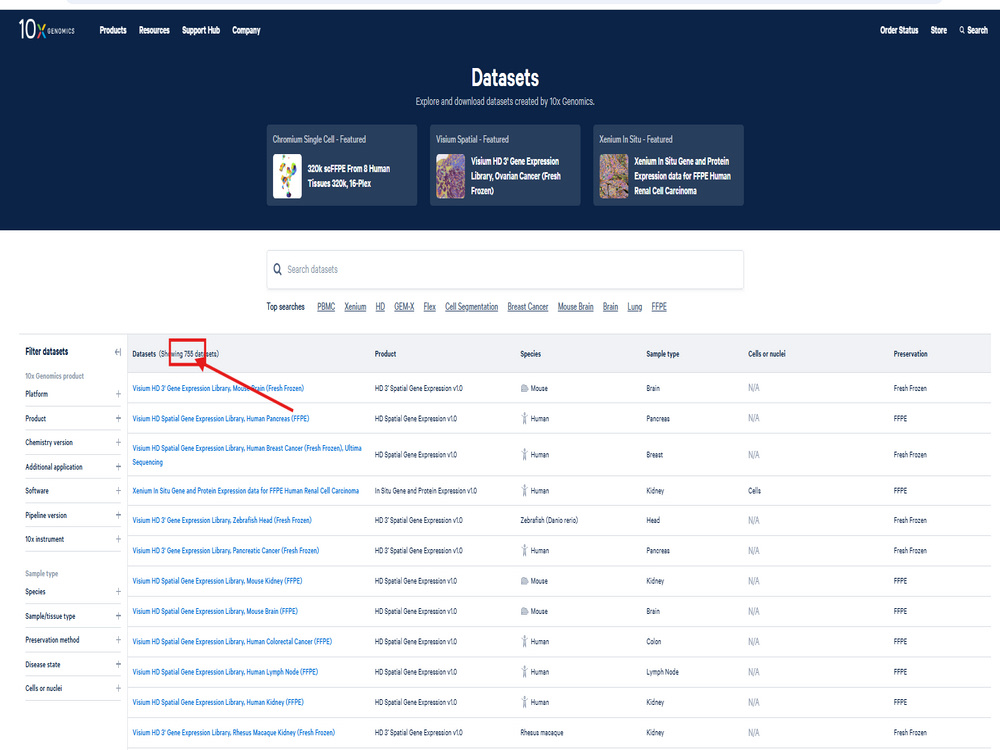Go to Order Status

pyautogui.click(x=899, y=30)
